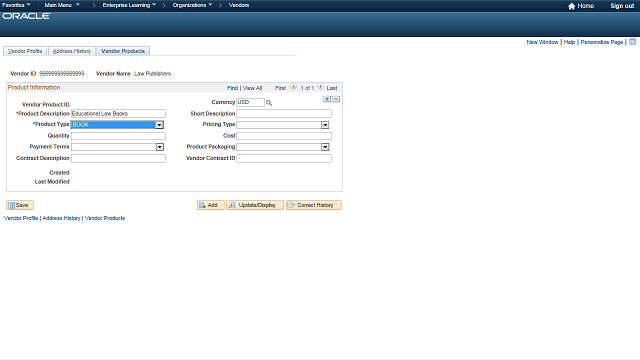This screenshot has width=640, height=360.
Task: Click the Contract Description input field
Action: [x=118, y=158]
